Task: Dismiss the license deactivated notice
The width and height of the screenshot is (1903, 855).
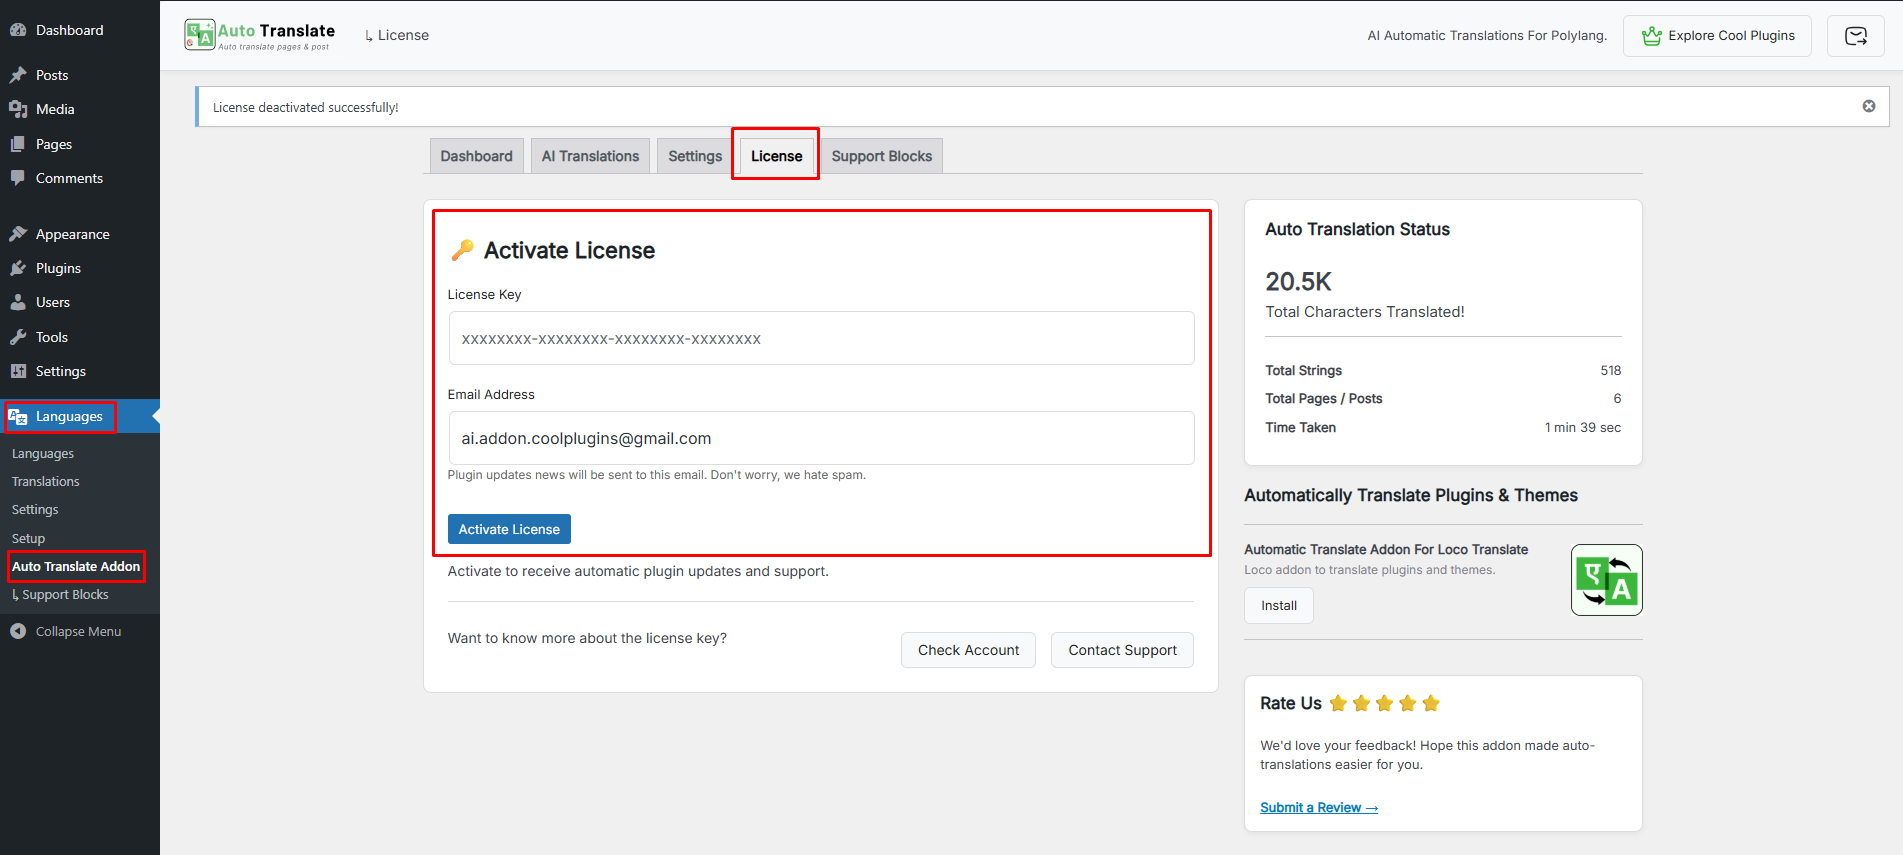Action: click(1869, 106)
